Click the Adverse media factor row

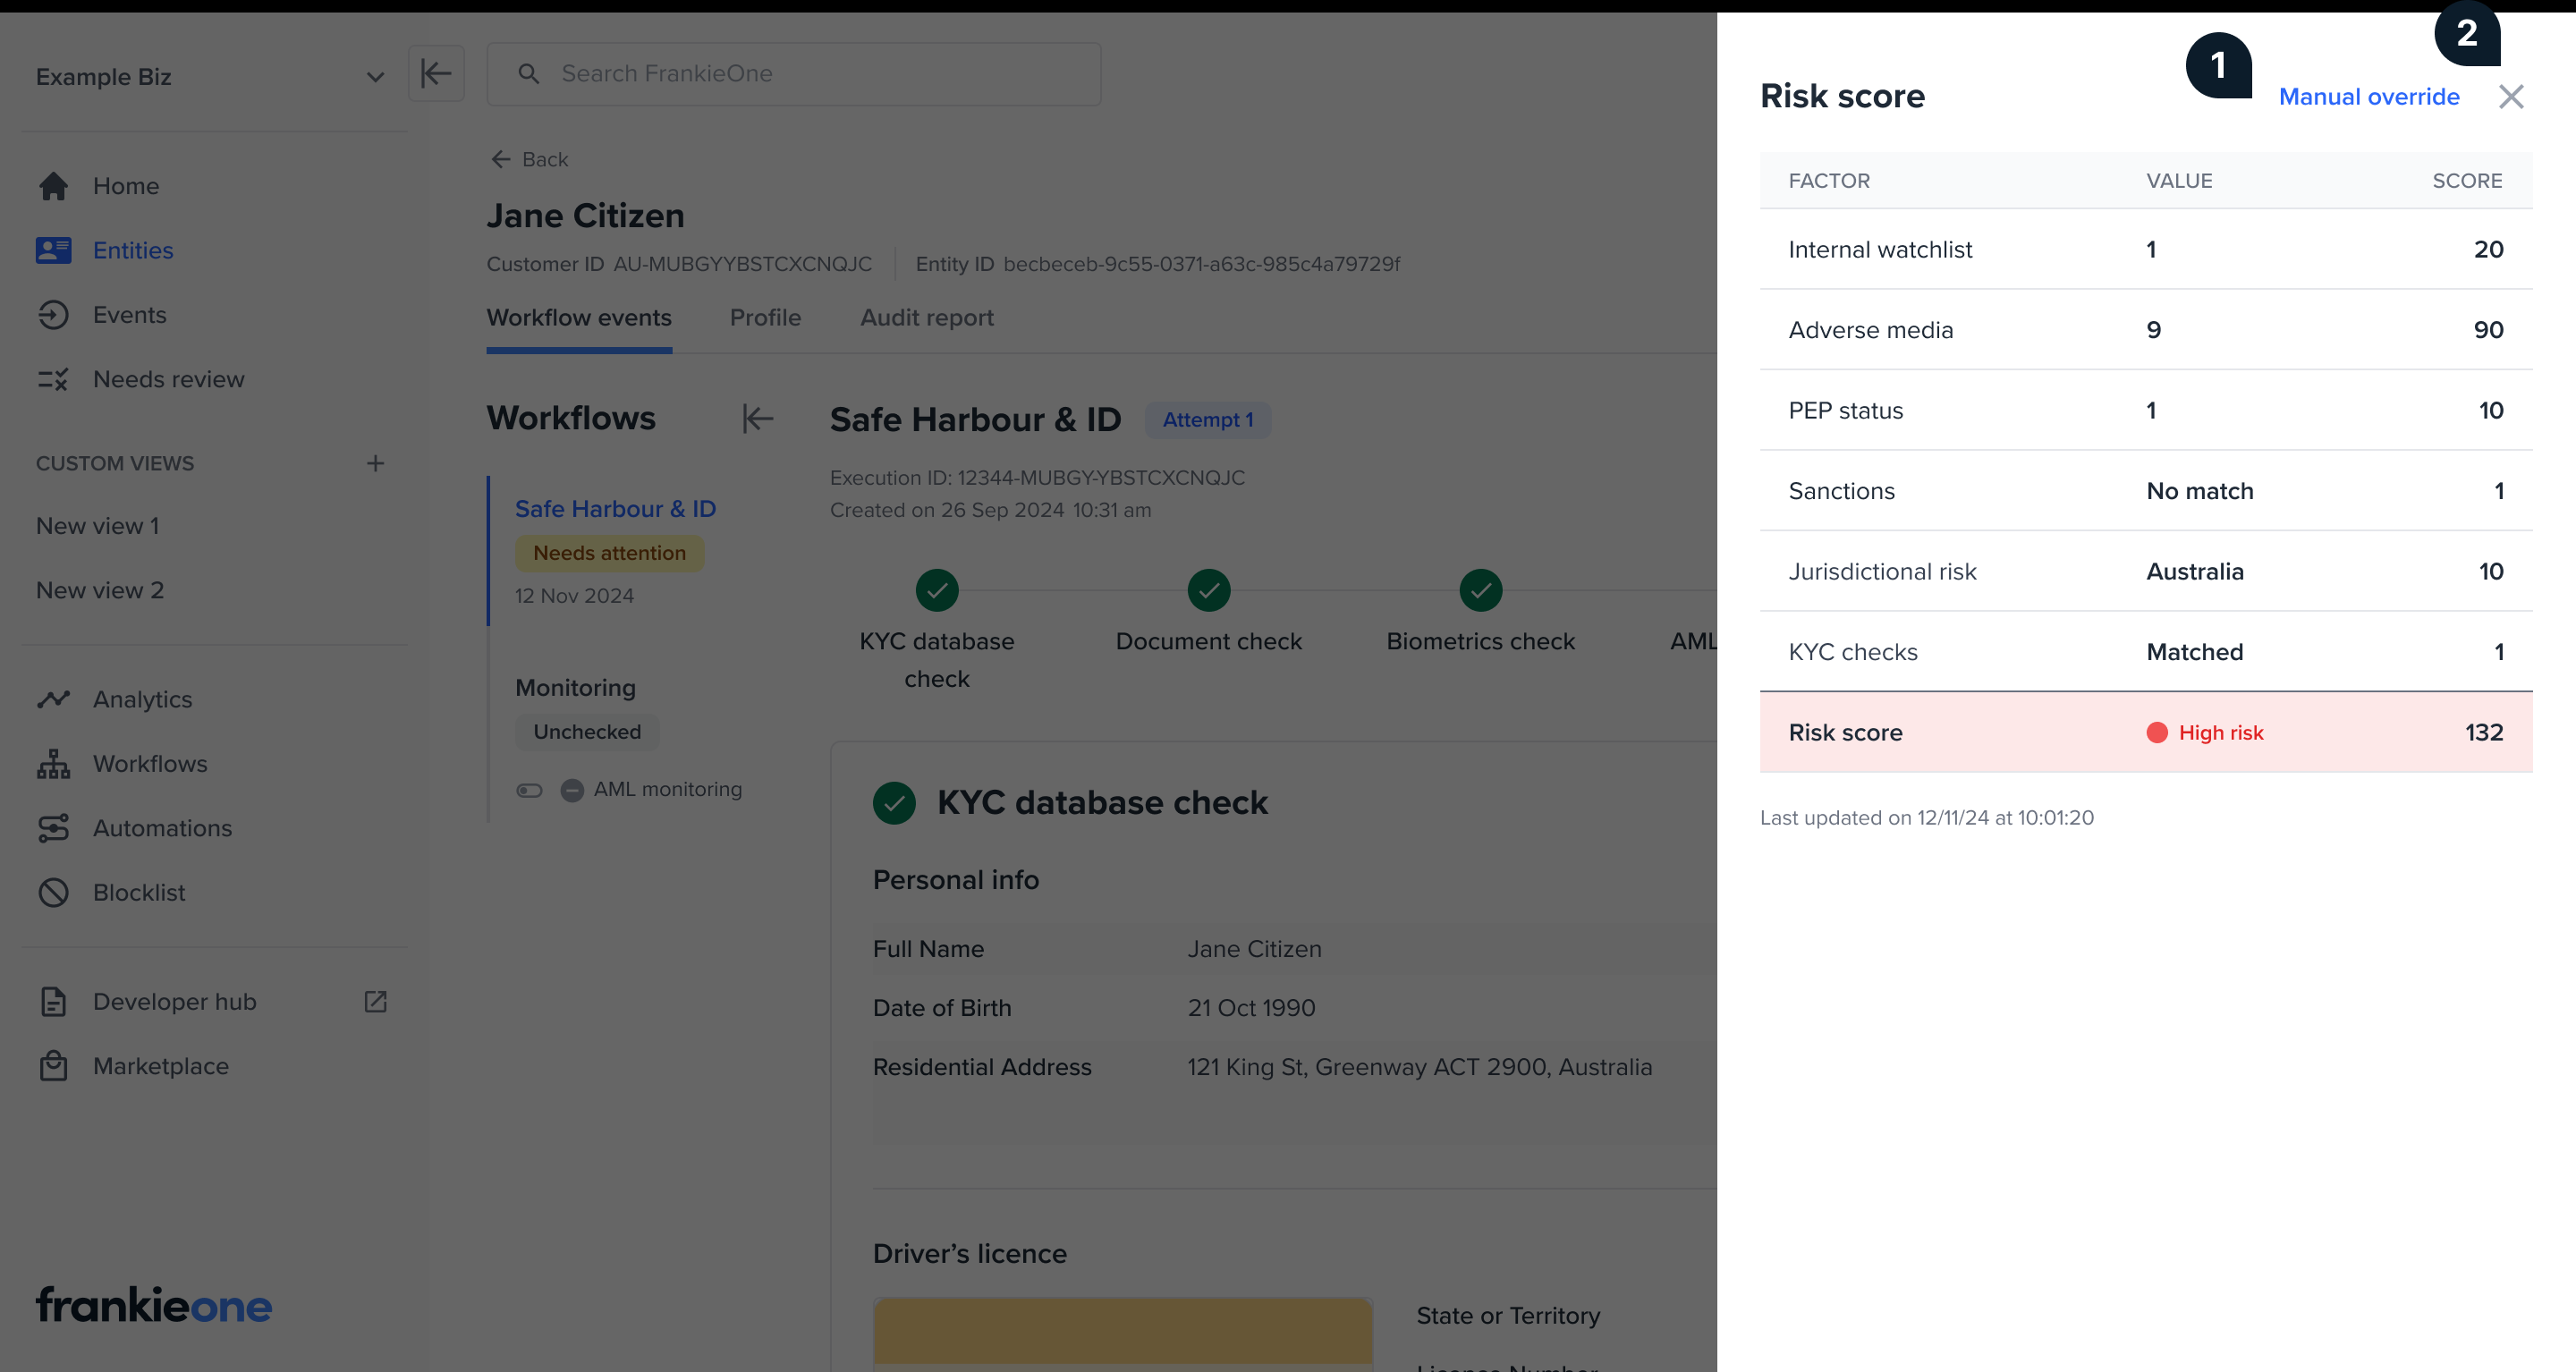(2146, 330)
